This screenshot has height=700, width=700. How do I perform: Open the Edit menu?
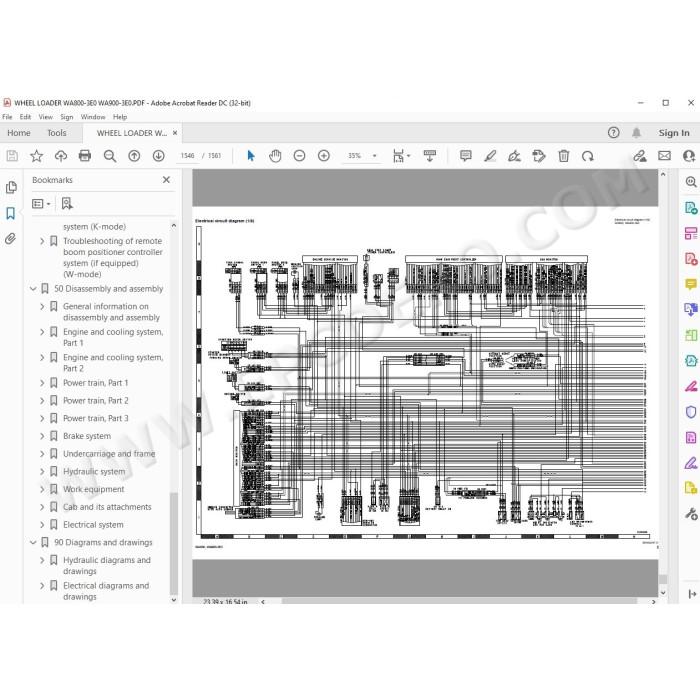click(x=25, y=117)
